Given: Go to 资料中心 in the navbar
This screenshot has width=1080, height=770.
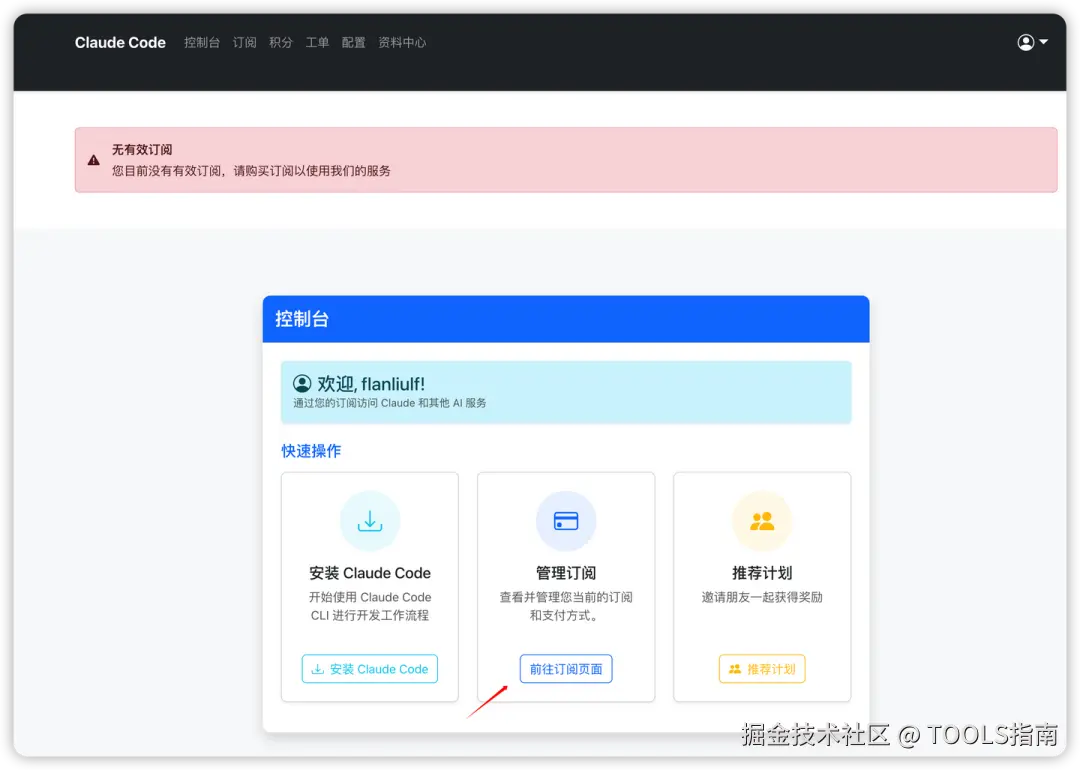Looking at the screenshot, I should (x=402, y=43).
